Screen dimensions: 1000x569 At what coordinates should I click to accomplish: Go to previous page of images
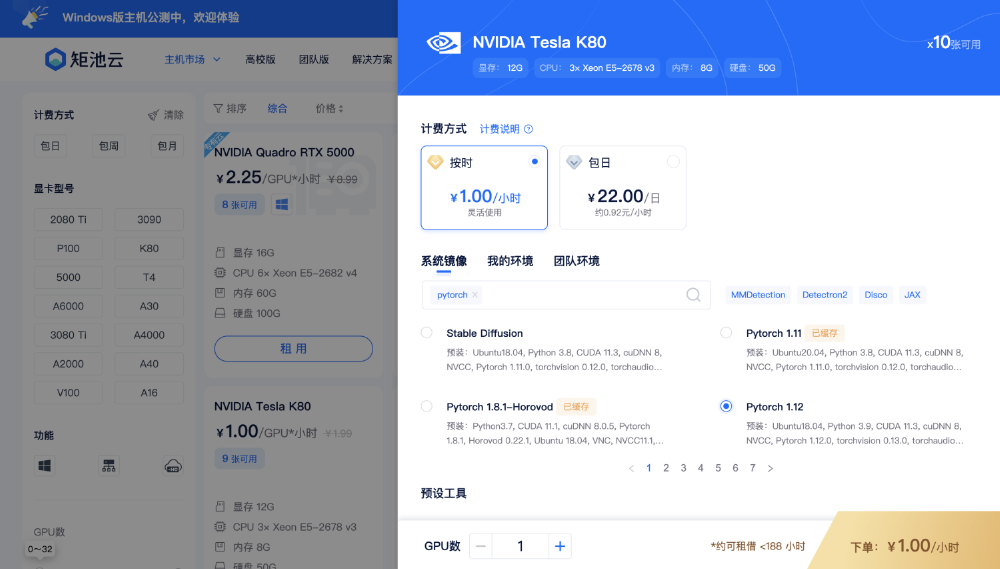631,468
